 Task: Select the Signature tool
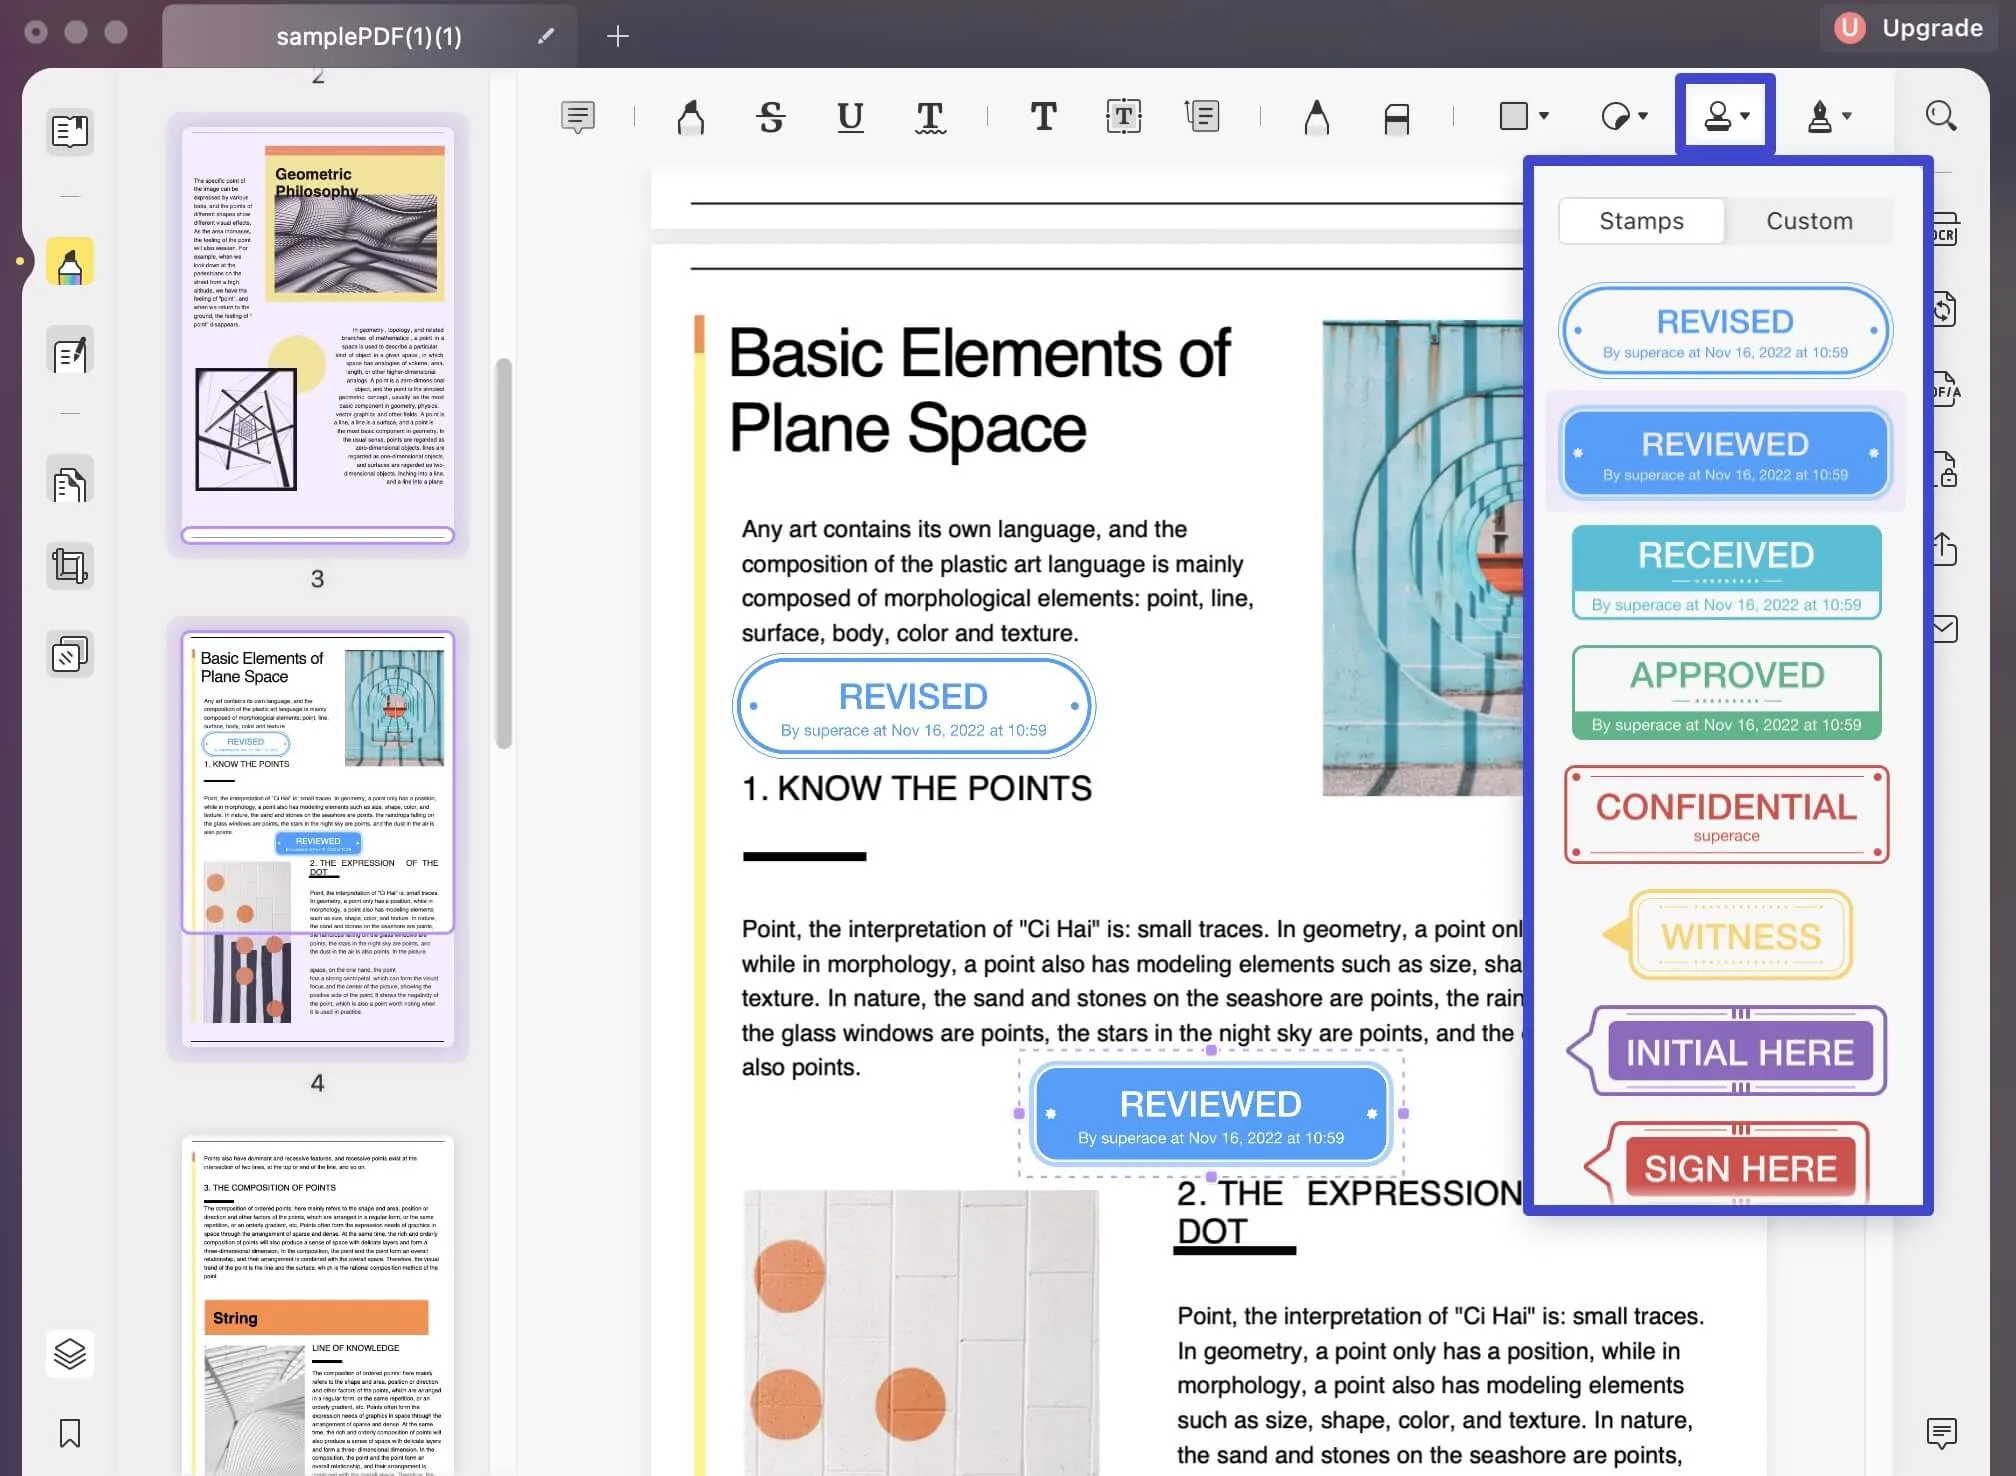pos(1820,116)
